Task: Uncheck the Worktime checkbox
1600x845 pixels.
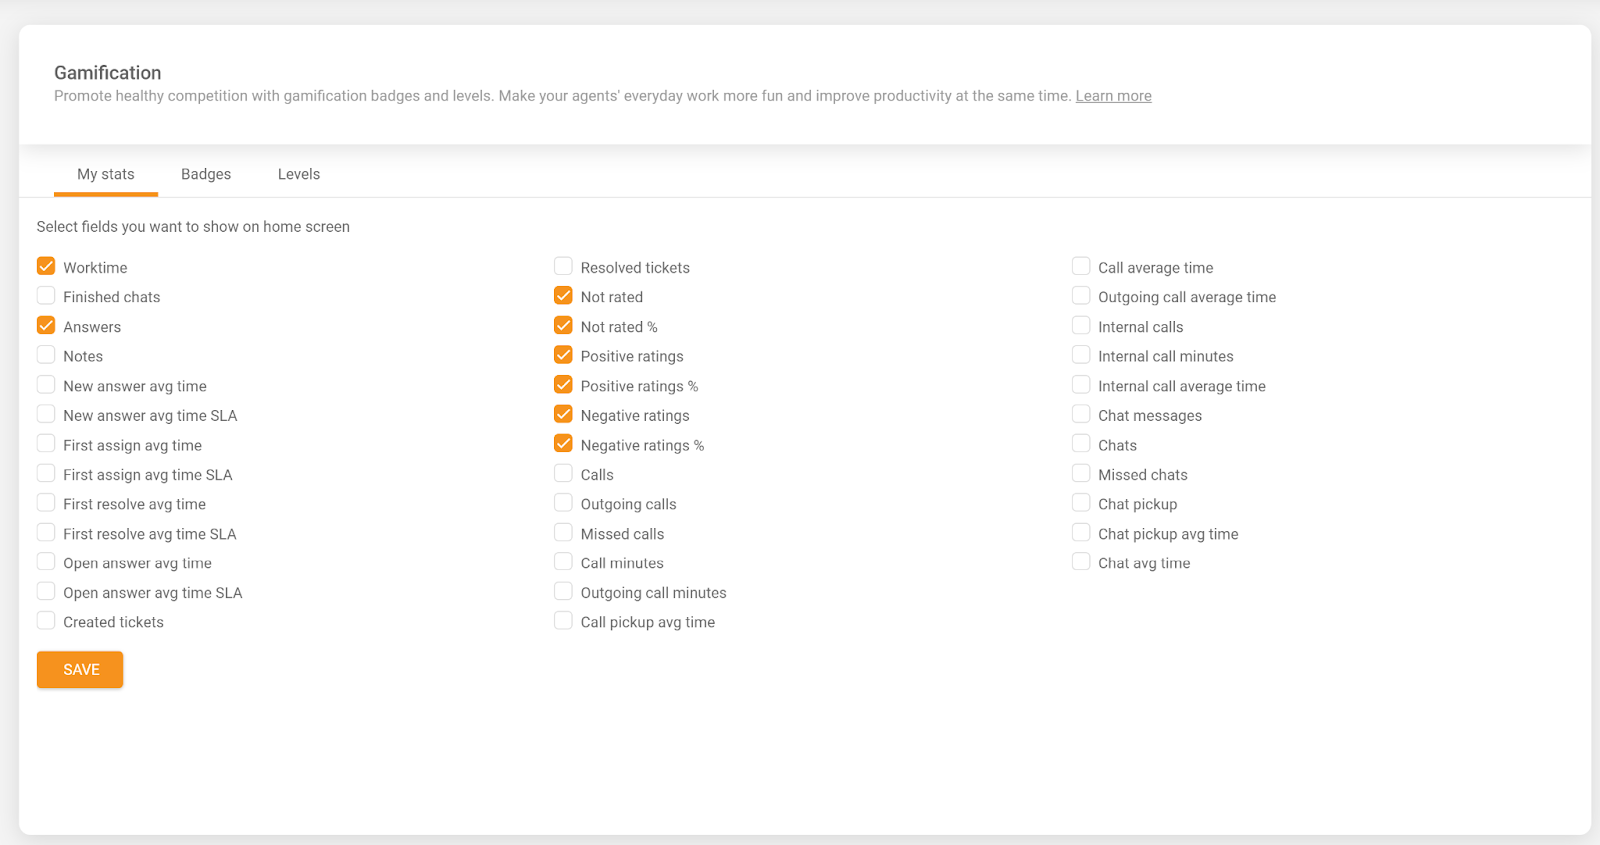Action: tap(46, 267)
